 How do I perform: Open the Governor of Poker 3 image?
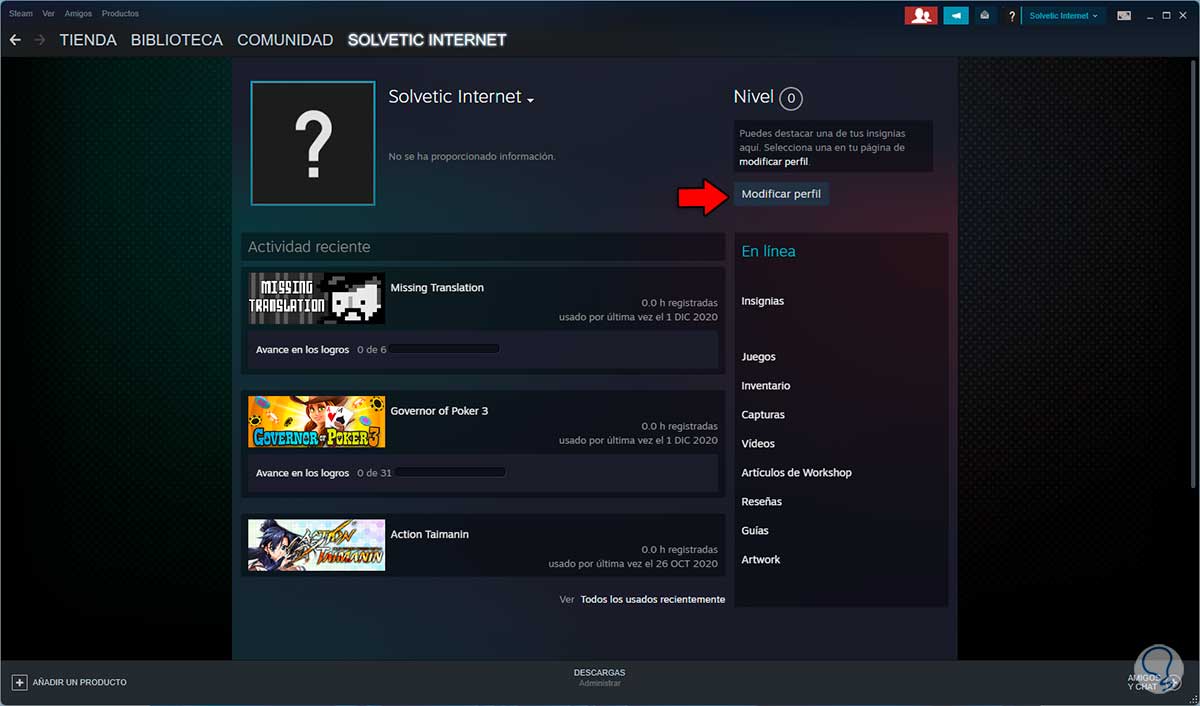[316, 421]
